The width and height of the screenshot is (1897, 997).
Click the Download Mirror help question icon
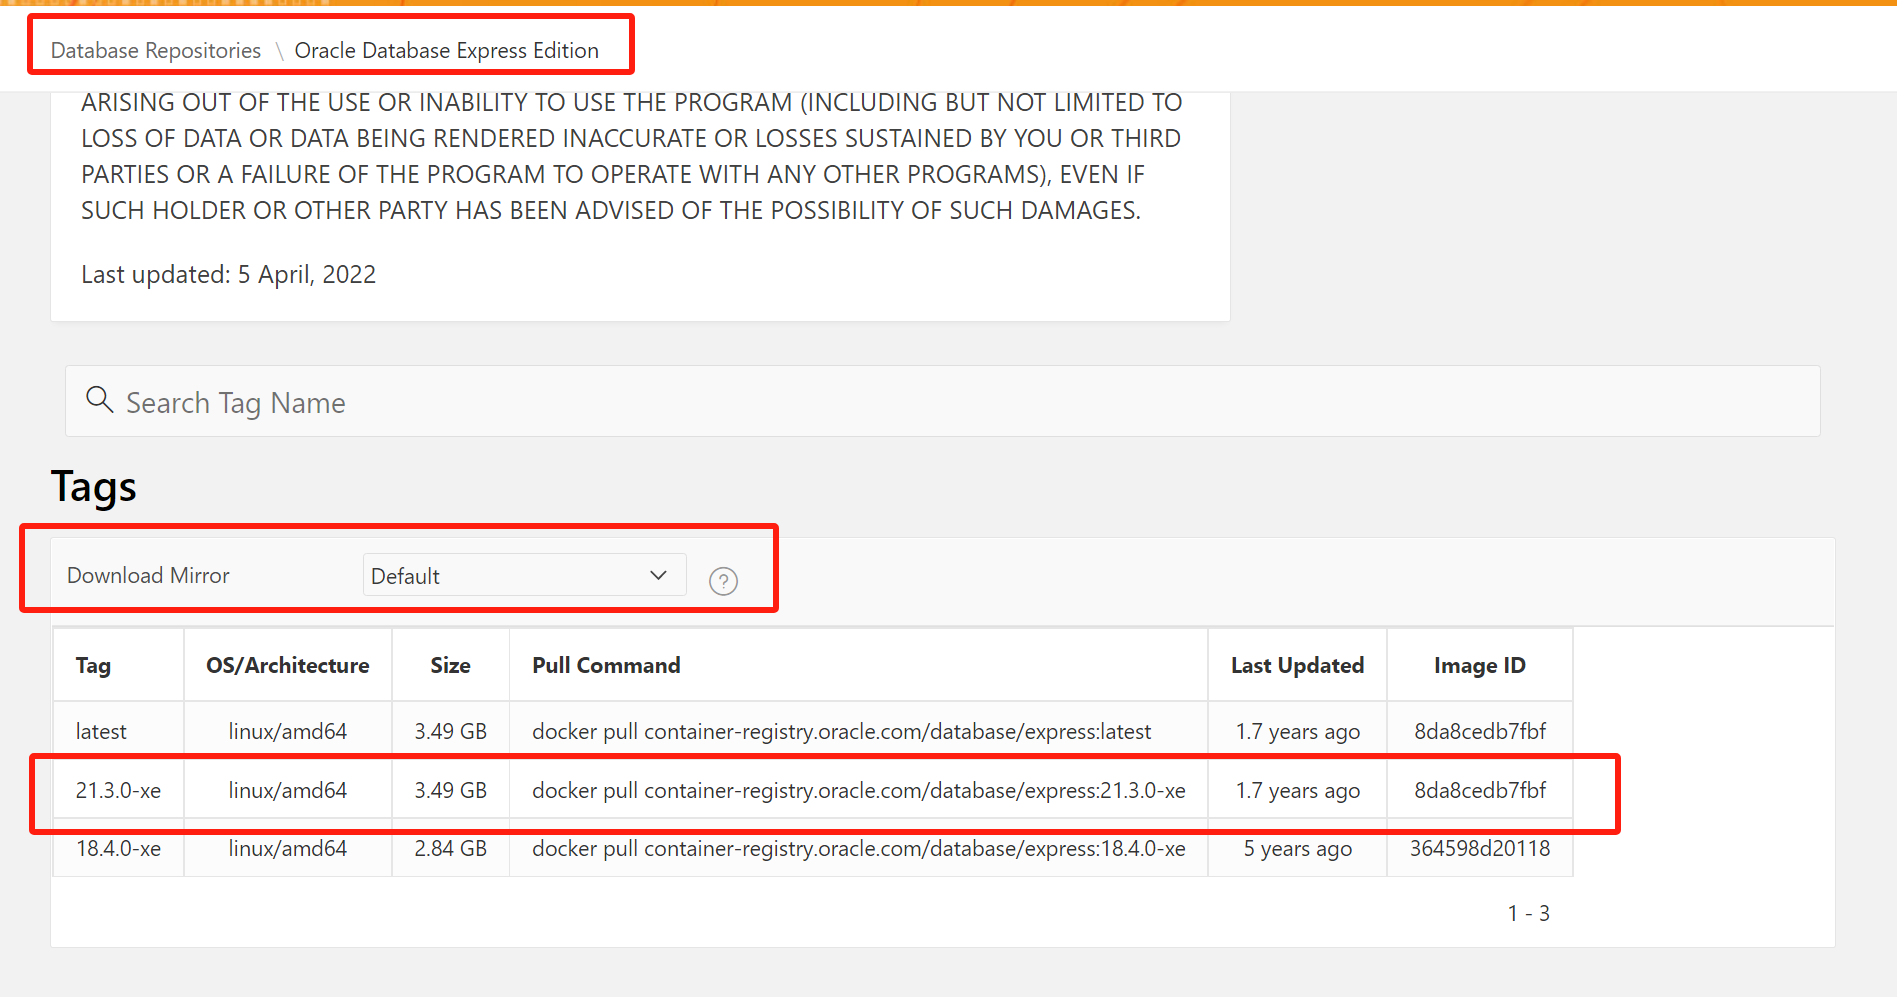[x=723, y=581]
